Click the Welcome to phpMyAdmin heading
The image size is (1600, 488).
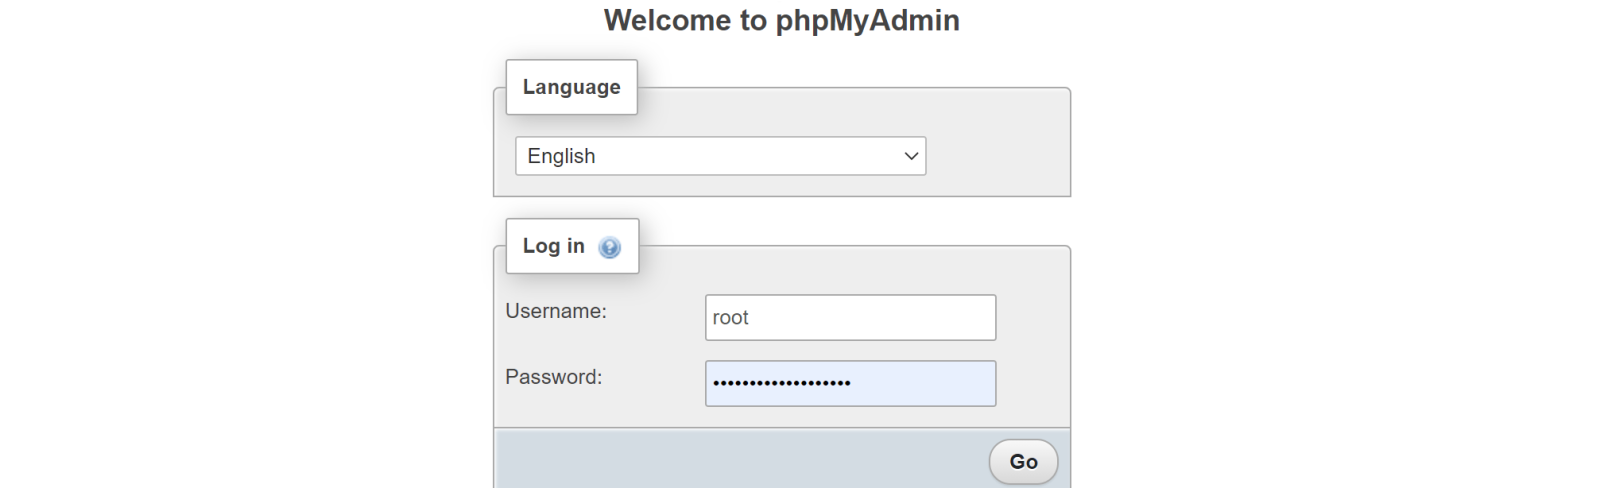coord(781,21)
